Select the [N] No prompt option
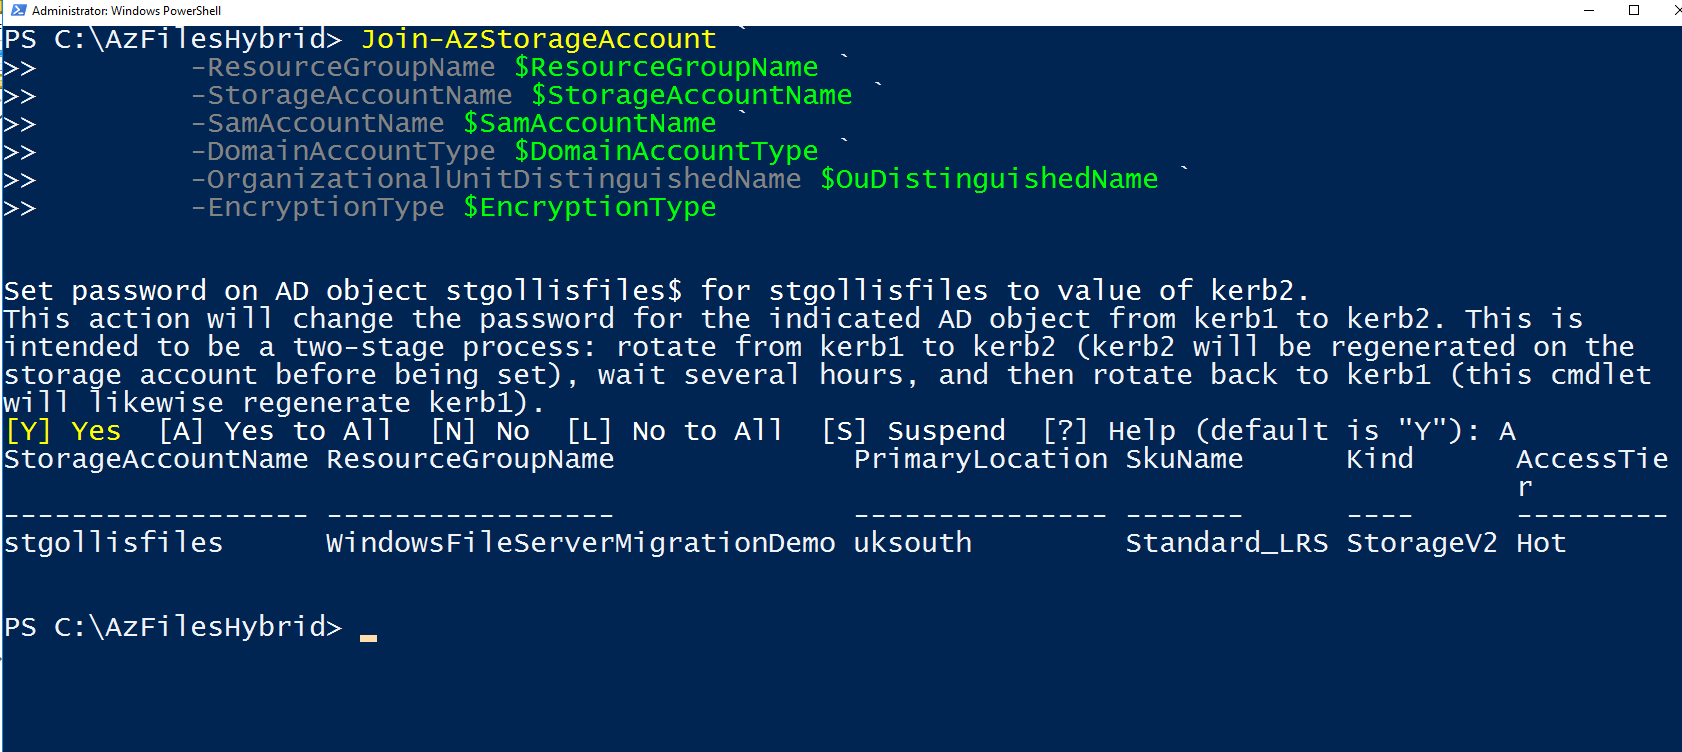Image resolution: width=1682 pixels, height=752 pixels. 484,430
